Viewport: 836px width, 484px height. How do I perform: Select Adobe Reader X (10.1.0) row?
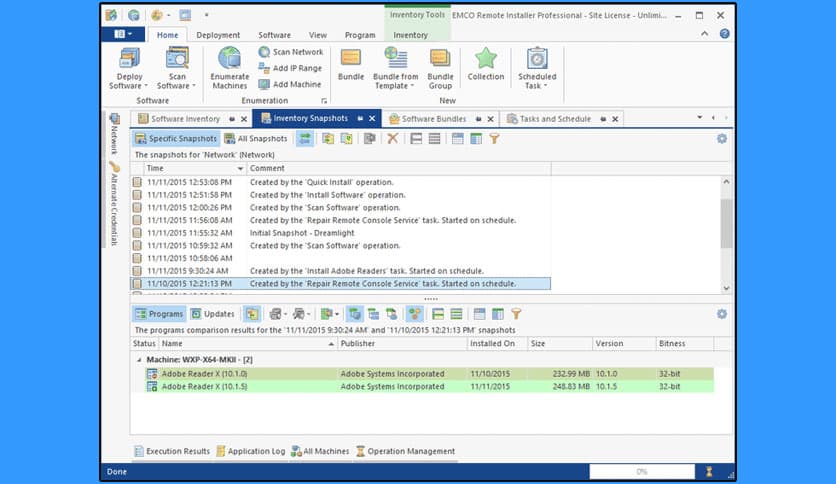tap(422, 374)
